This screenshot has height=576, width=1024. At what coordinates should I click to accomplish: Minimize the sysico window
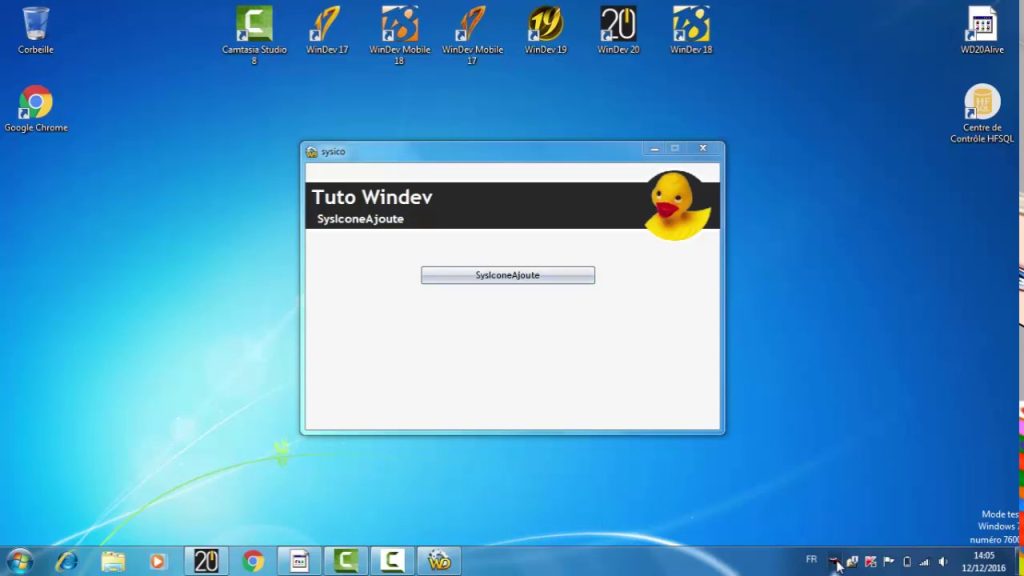tap(654, 149)
